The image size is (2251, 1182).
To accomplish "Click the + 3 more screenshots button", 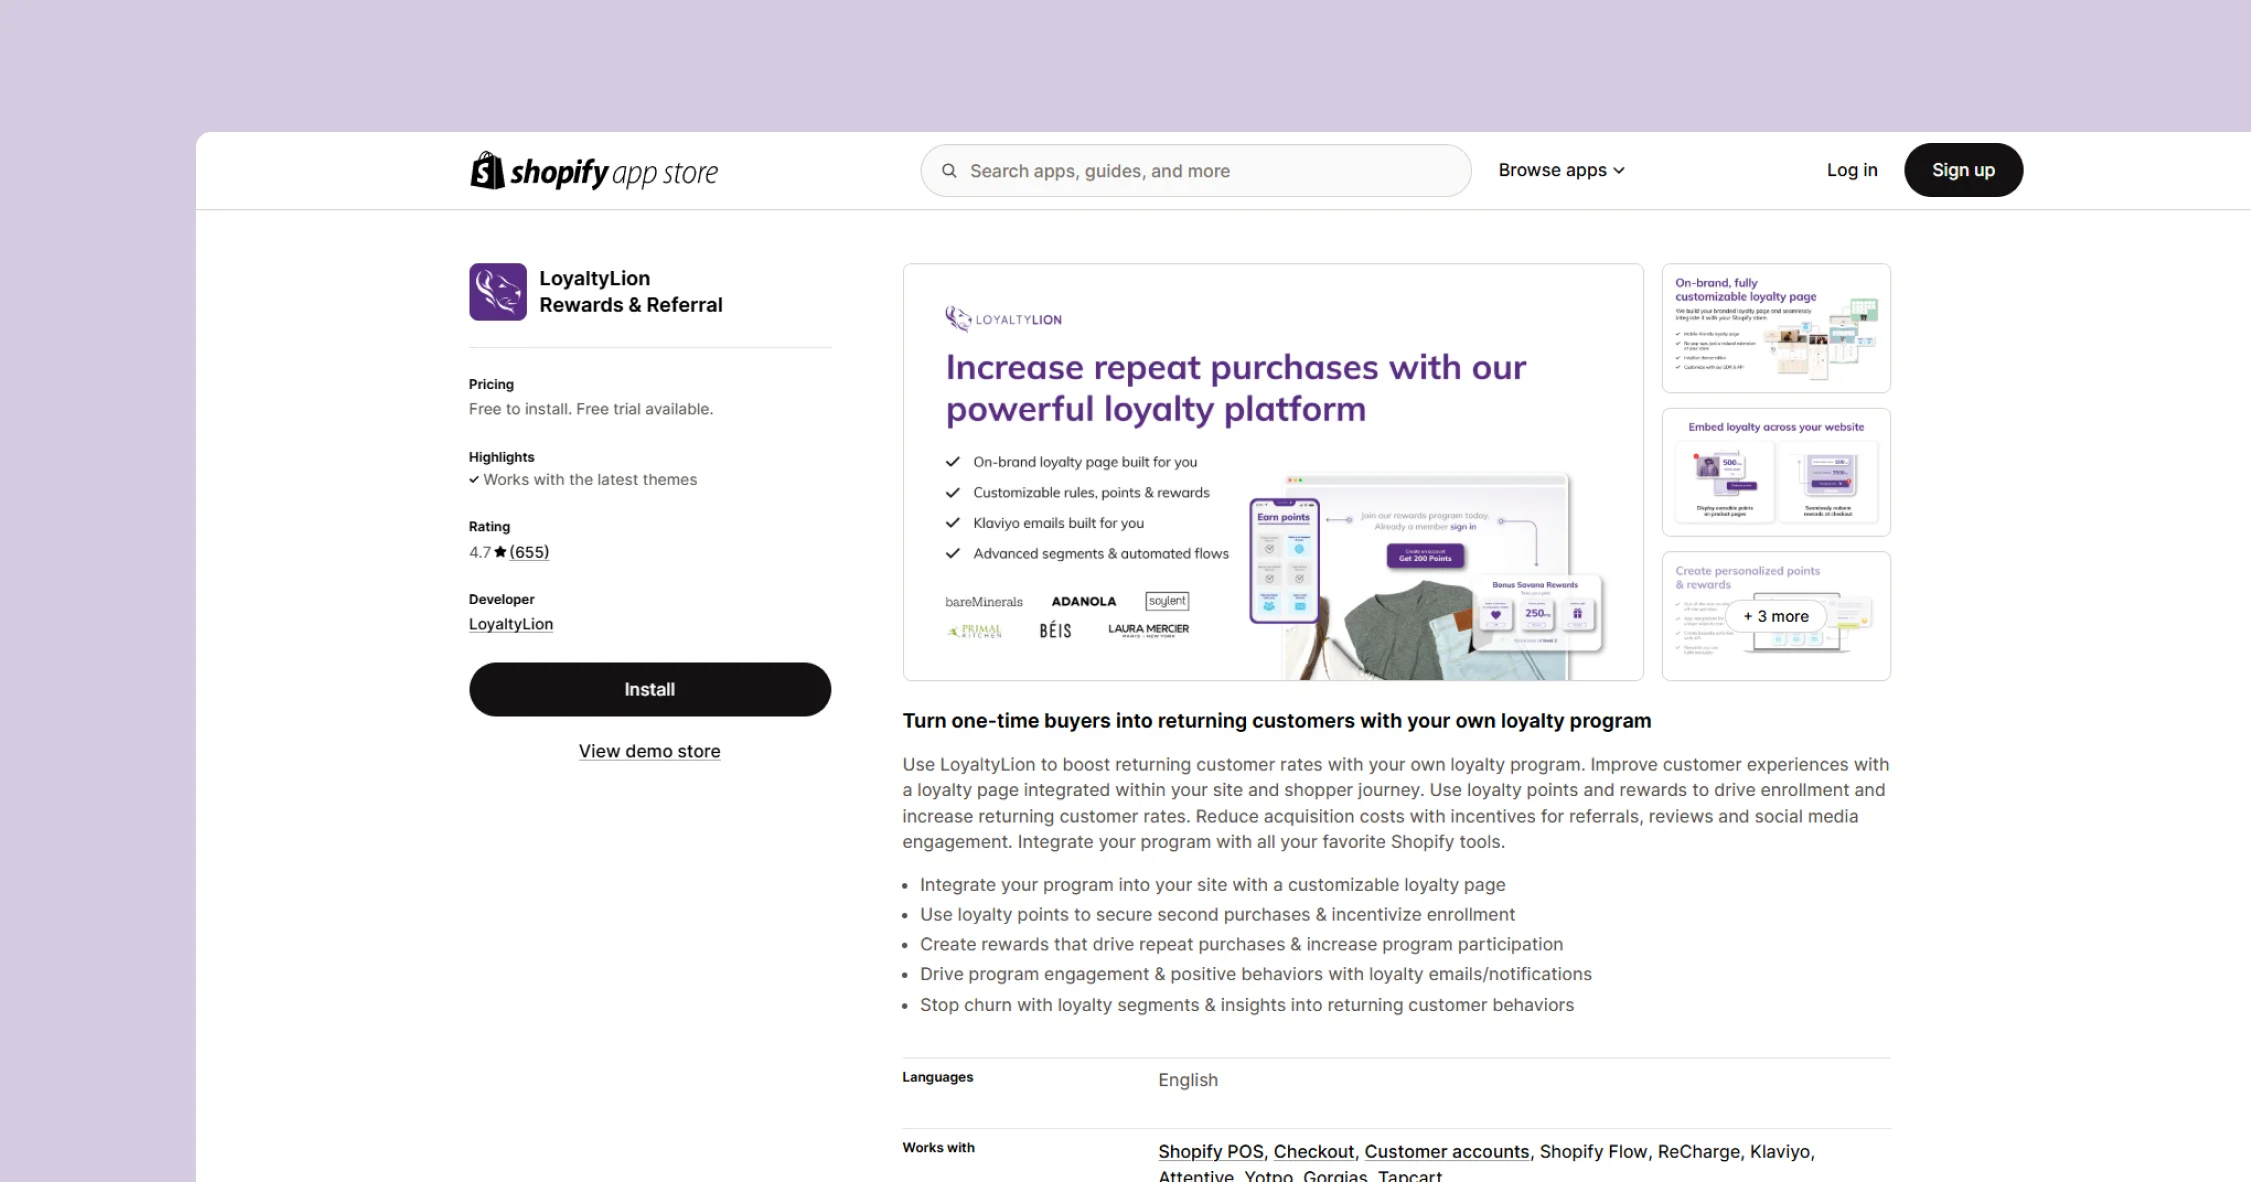I will 1776,617.
